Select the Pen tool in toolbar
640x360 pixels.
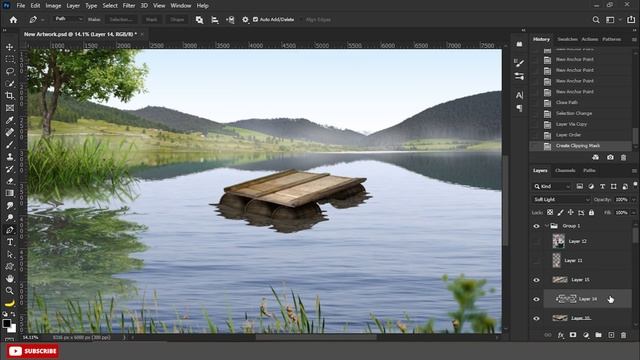9,230
